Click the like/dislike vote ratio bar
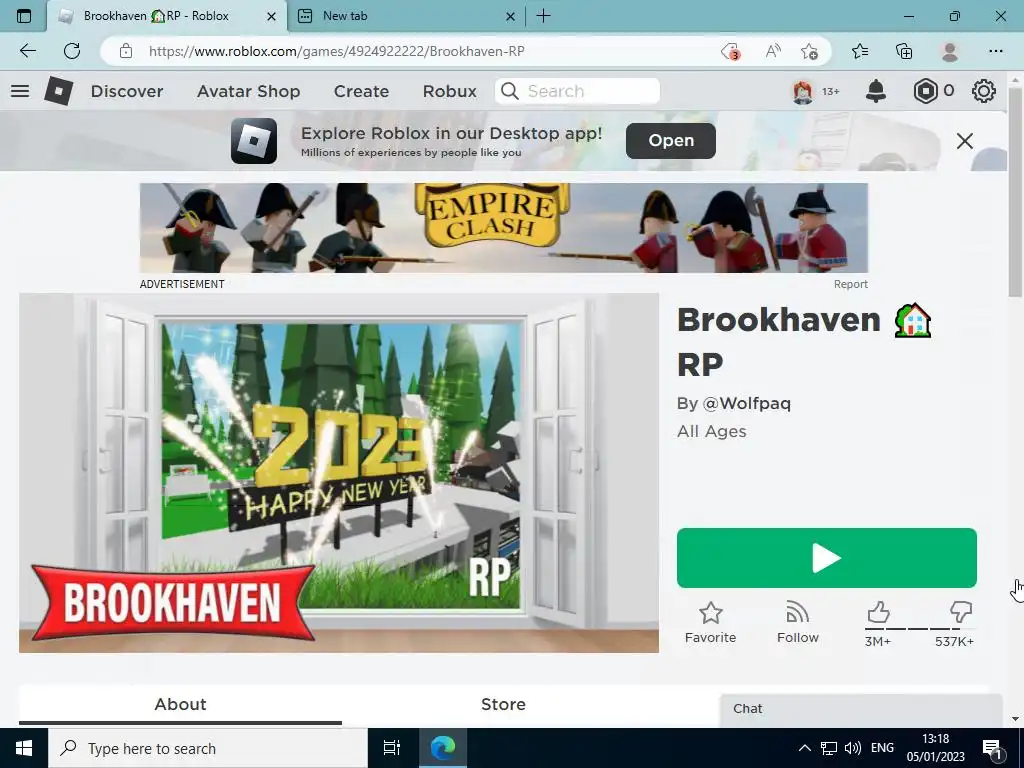This screenshot has height=768, width=1024. [x=920, y=629]
